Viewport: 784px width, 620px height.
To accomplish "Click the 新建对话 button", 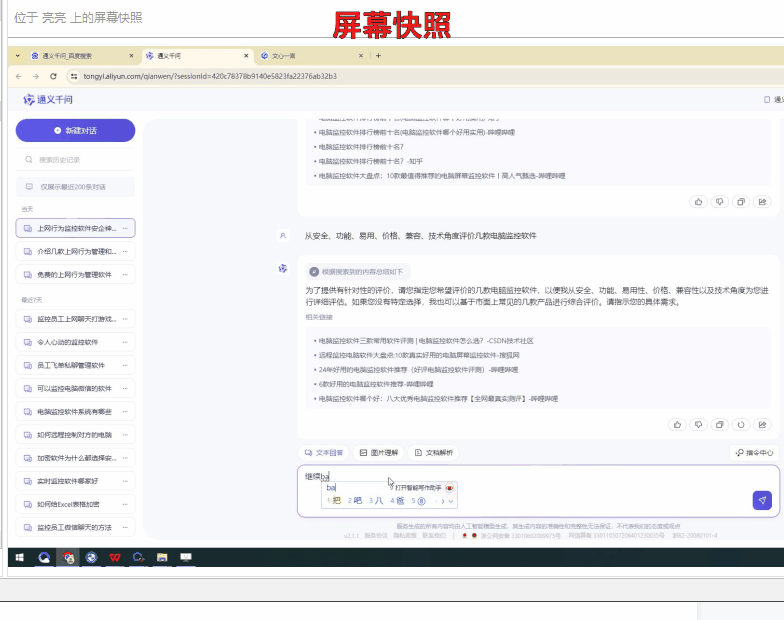I will pos(76,130).
